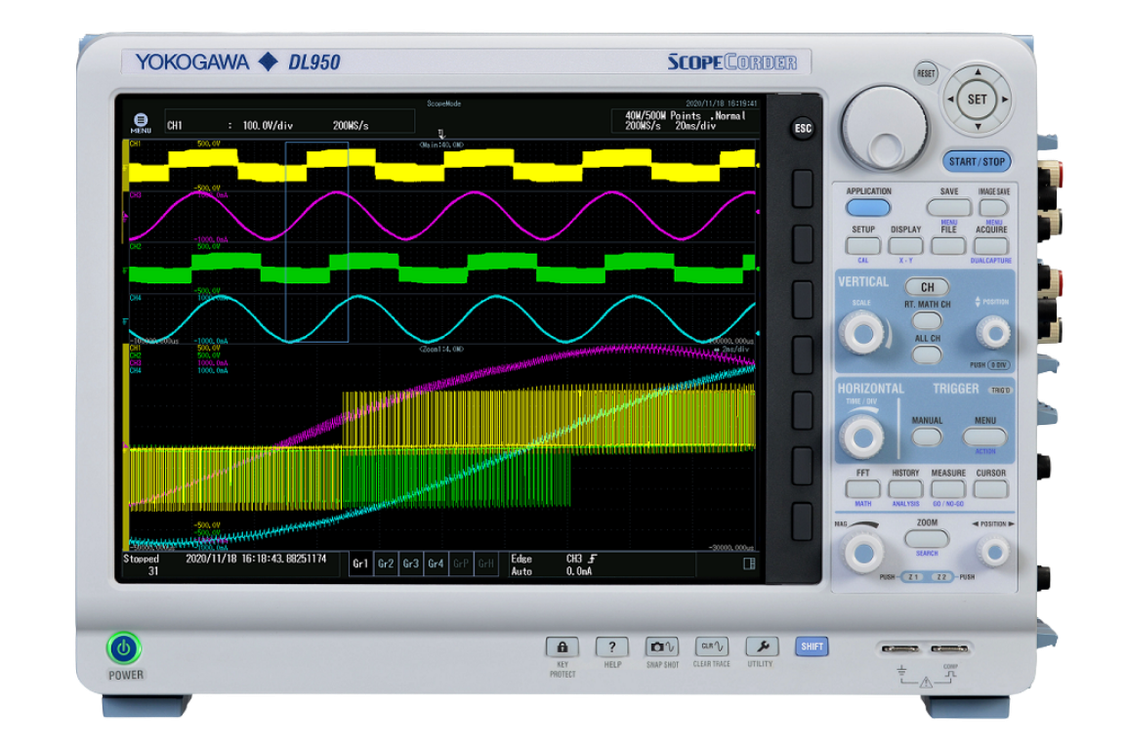Image resolution: width=1125 pixels, height=750 pixels.
Task: Open Help via the question mark icon
Action: click(610, 648)
